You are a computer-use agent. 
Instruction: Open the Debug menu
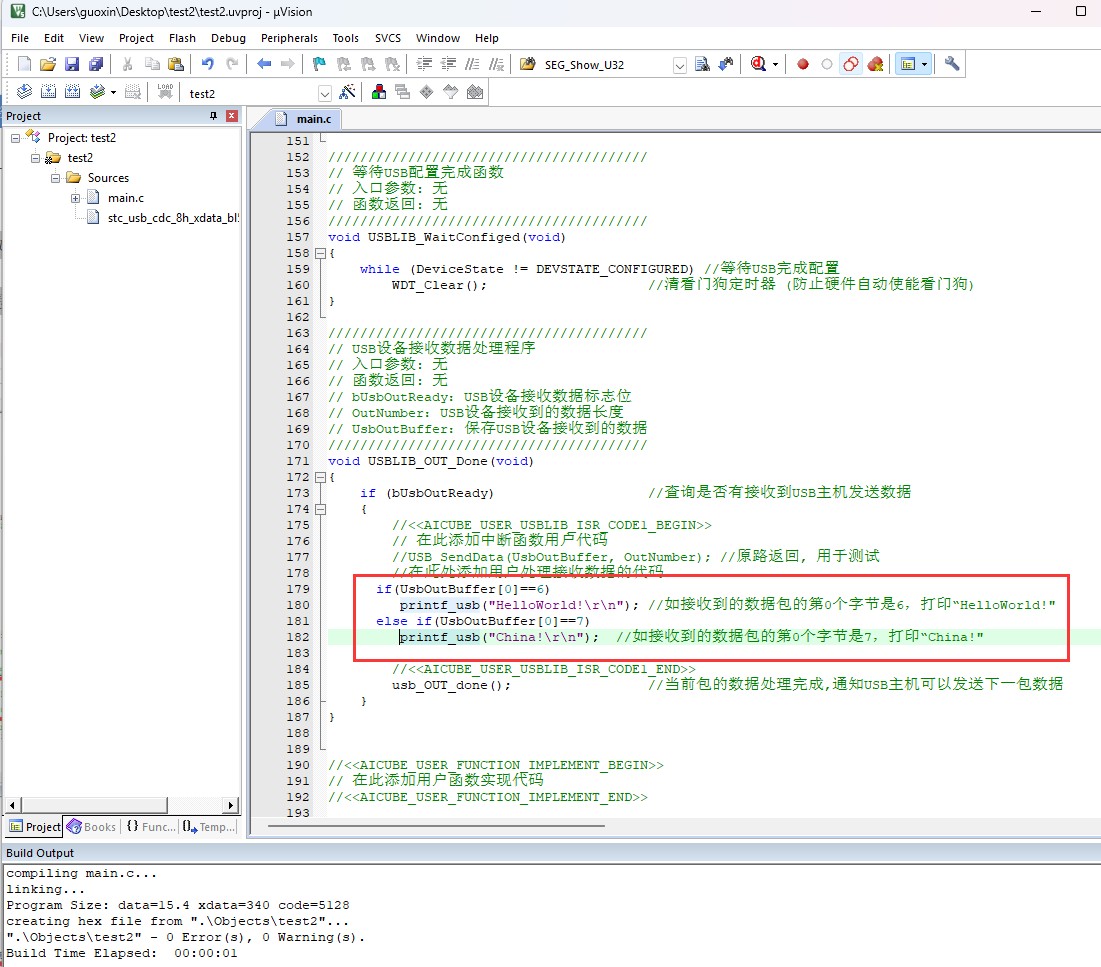point(228,38)
